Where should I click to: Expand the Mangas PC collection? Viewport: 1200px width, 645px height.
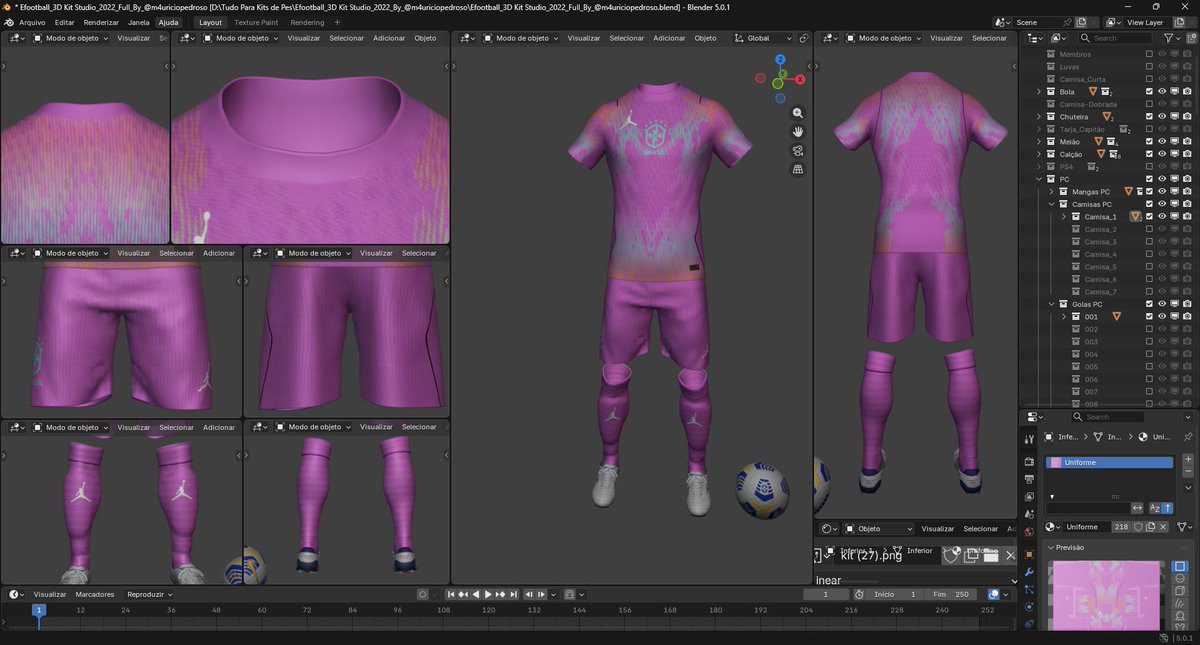tap(1051, 191)
